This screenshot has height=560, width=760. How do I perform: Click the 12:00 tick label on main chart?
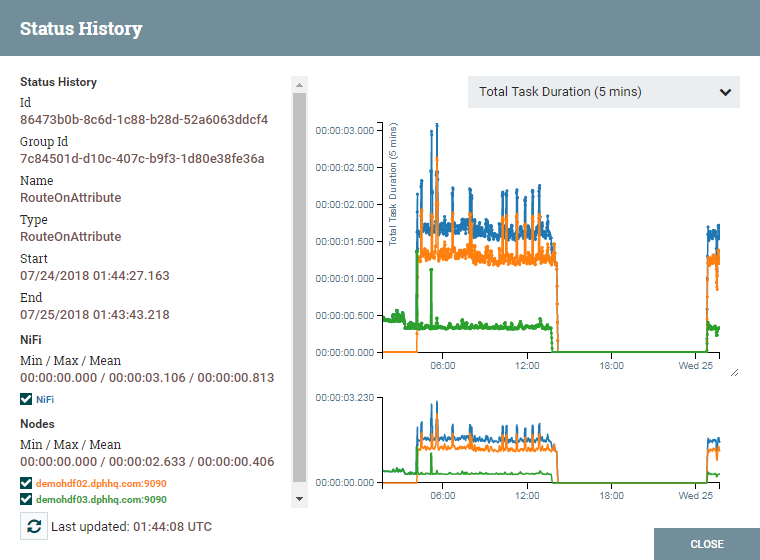pos(526,366)
